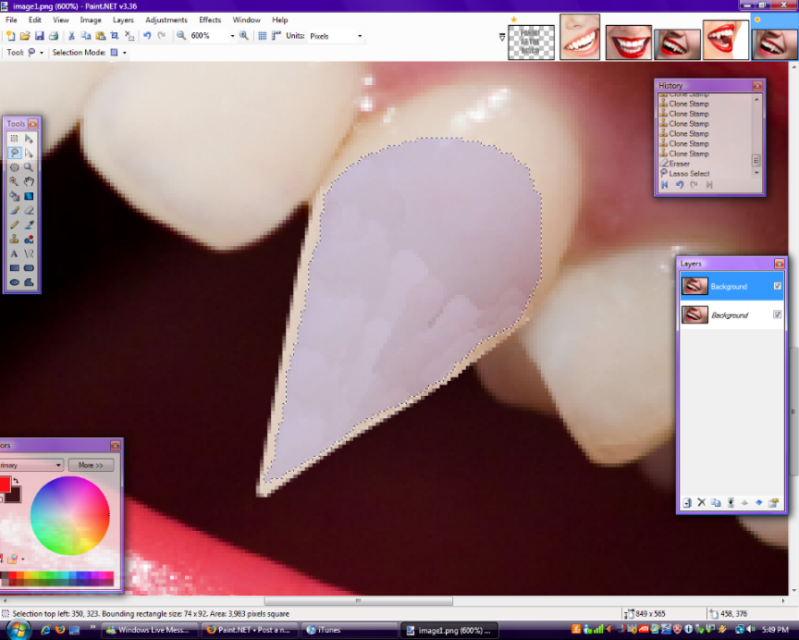Pick a color from the color wheel
The width and height of the screenshot is (799, 640).
pos(70,515)
